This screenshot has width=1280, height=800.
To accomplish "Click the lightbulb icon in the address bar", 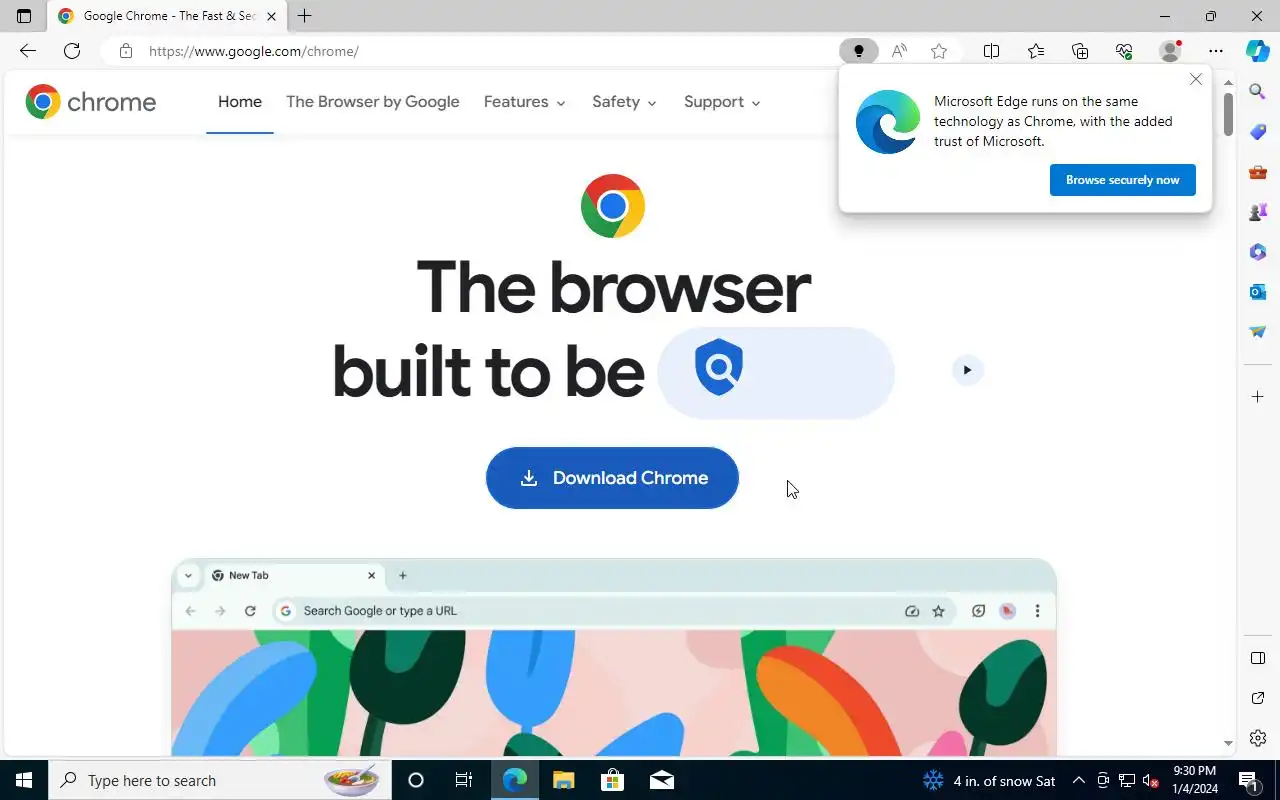I will point(858,51).
